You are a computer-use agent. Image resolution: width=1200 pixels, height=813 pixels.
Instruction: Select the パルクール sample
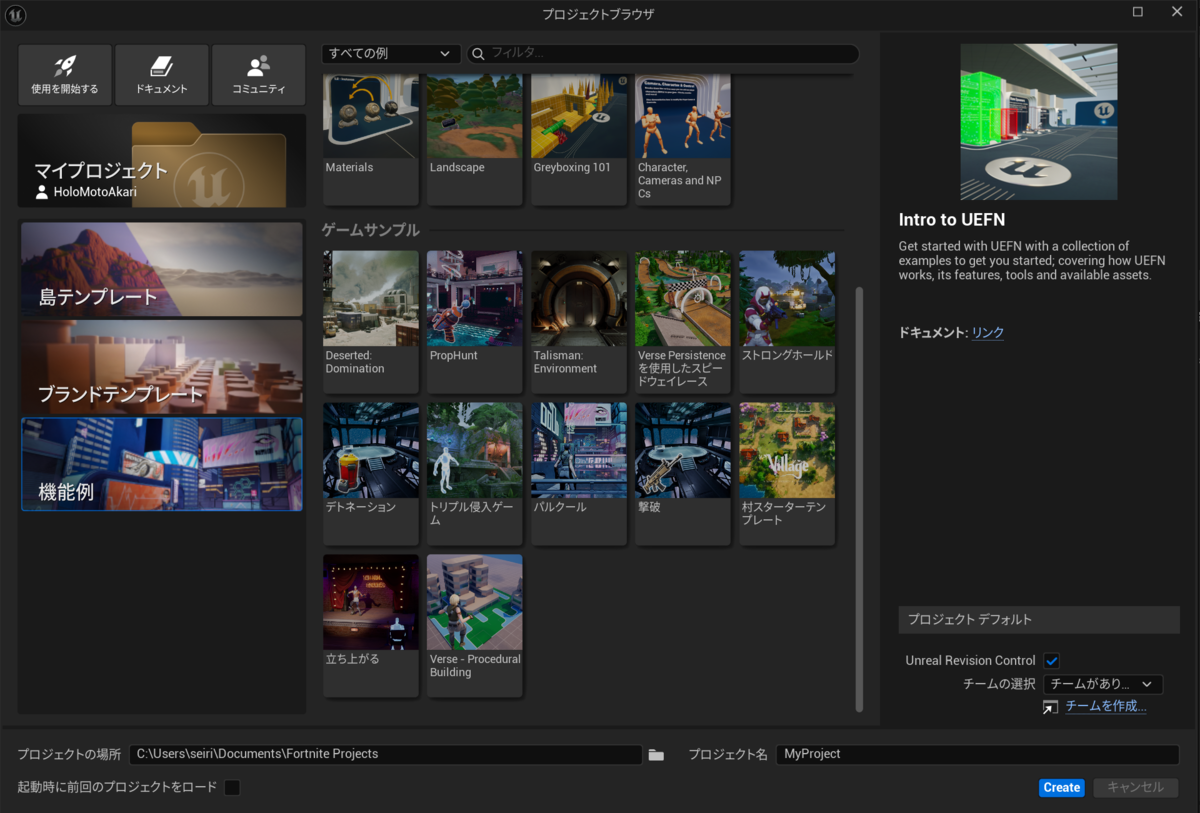pyautogui.click(x=579, y=474)
